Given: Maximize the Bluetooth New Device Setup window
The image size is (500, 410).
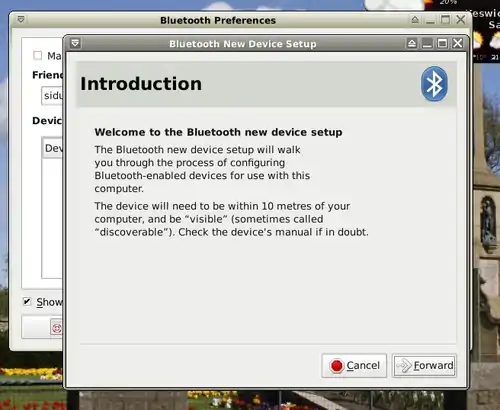Looking at the screenshot, I should tap(442, 43).
